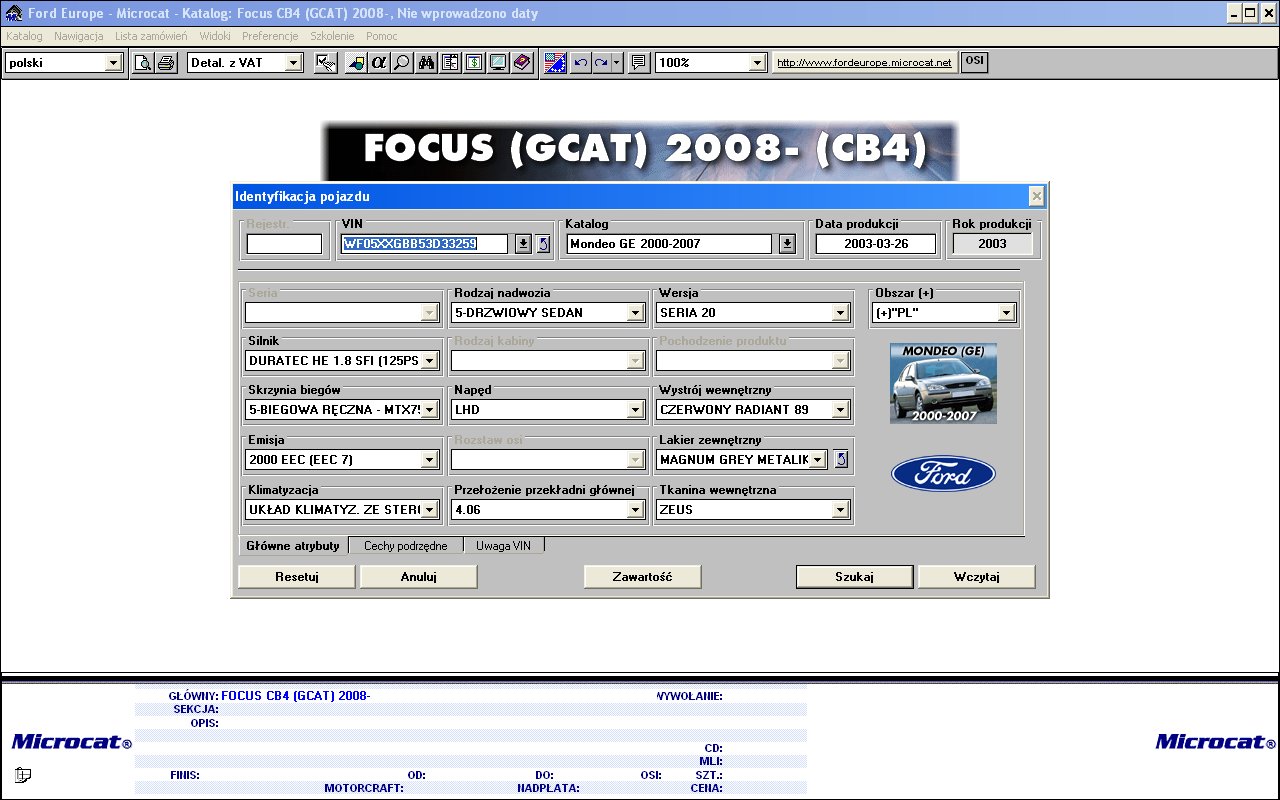
Task: Click the magnifying glass search icon
Action: (x=402, y=63)
